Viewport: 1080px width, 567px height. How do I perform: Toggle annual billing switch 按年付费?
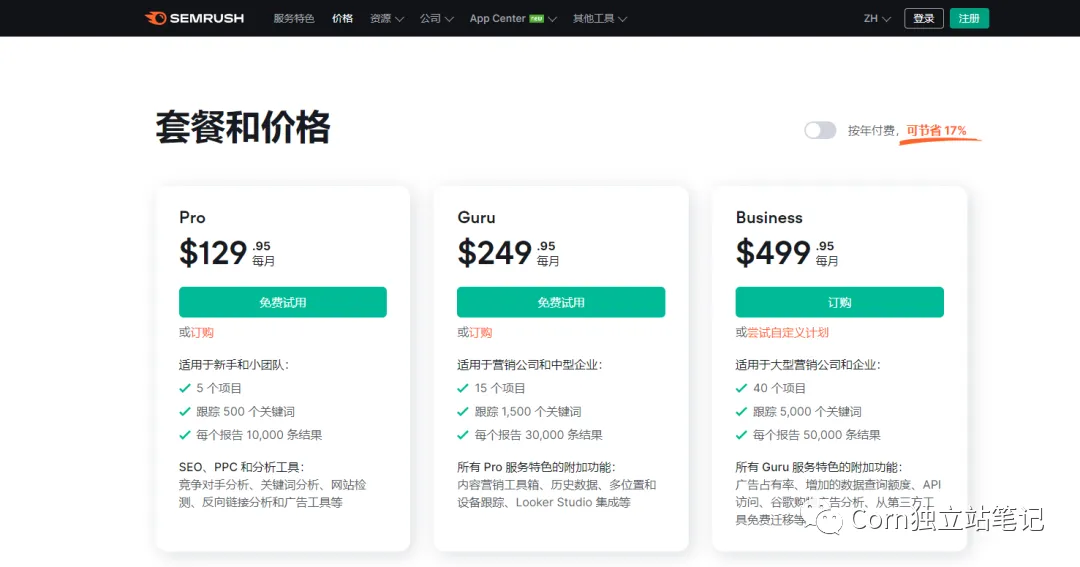coord(820,130)
